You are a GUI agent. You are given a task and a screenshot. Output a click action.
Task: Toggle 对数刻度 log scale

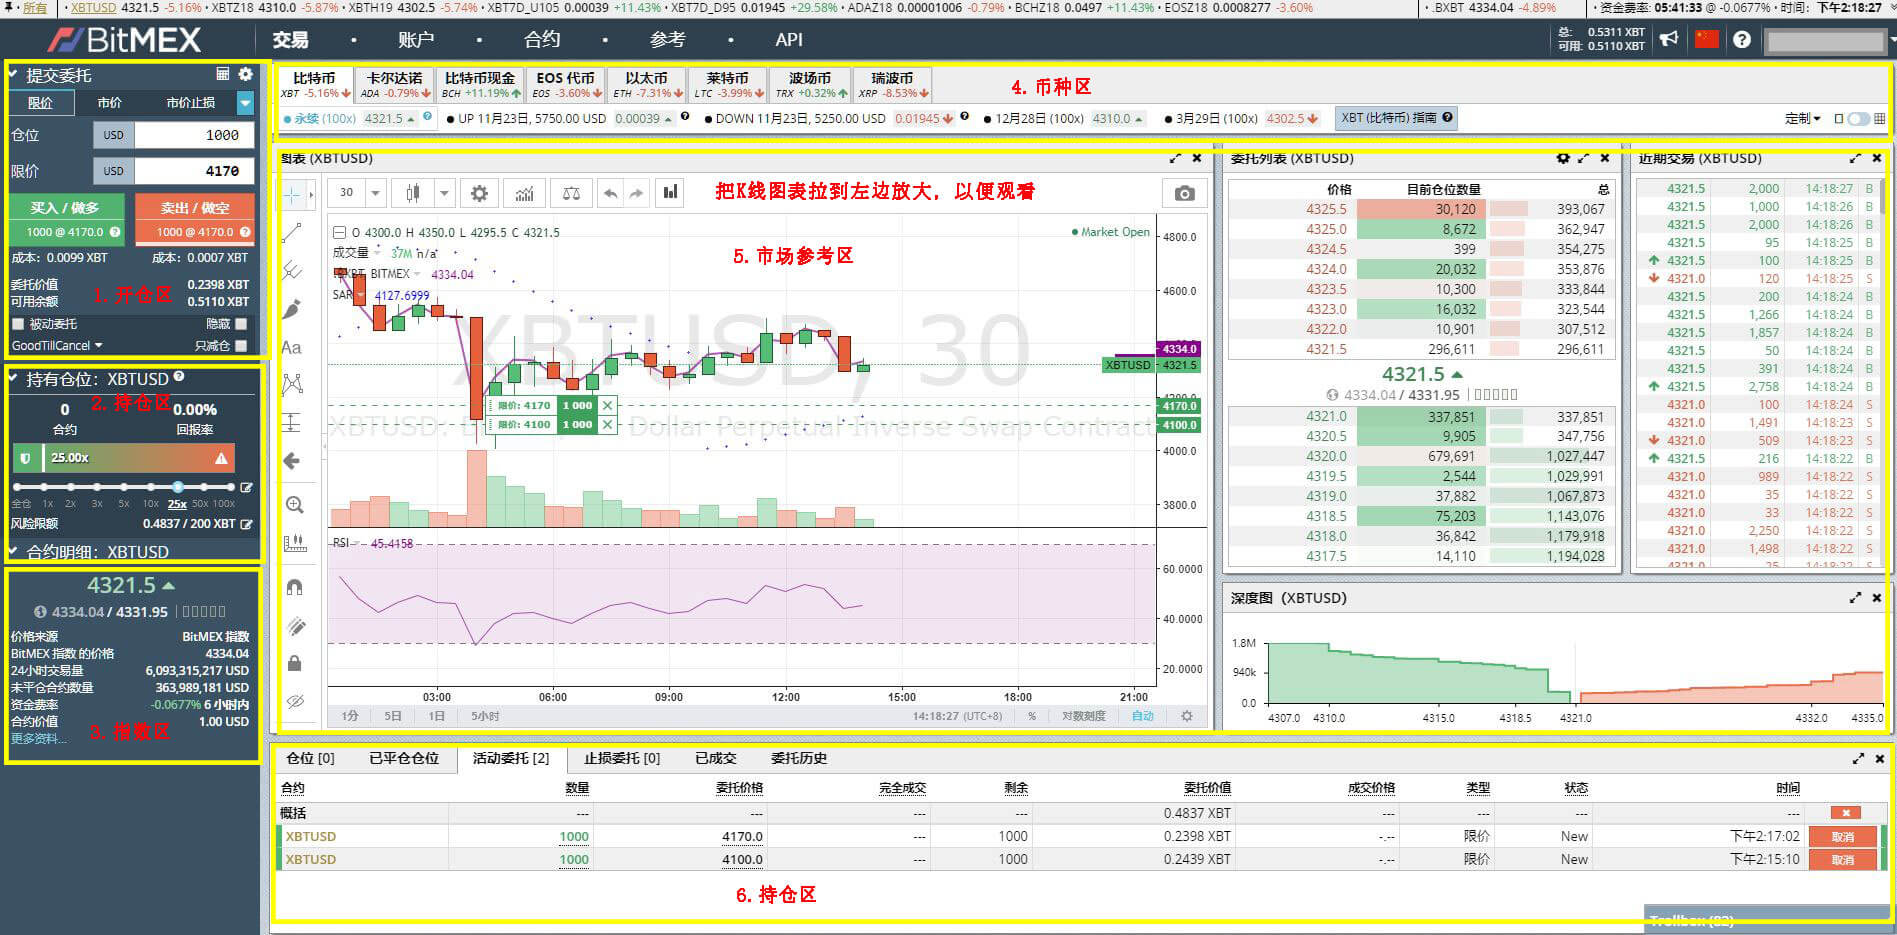[1084, 716]
